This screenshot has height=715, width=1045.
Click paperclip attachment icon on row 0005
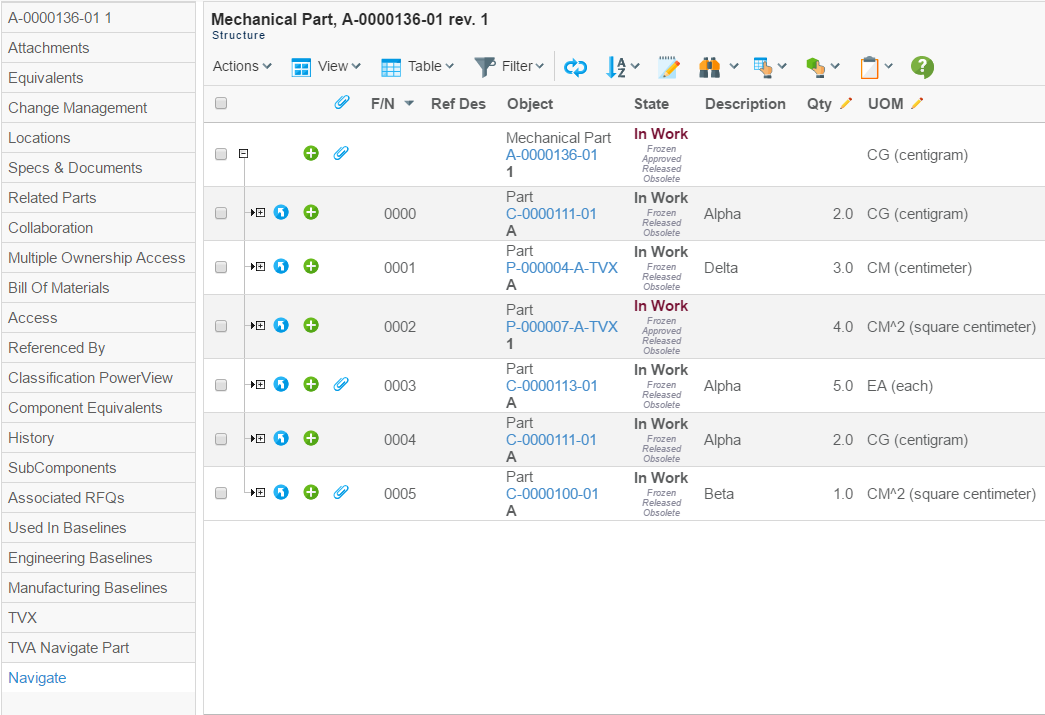(x=340, y=492)
